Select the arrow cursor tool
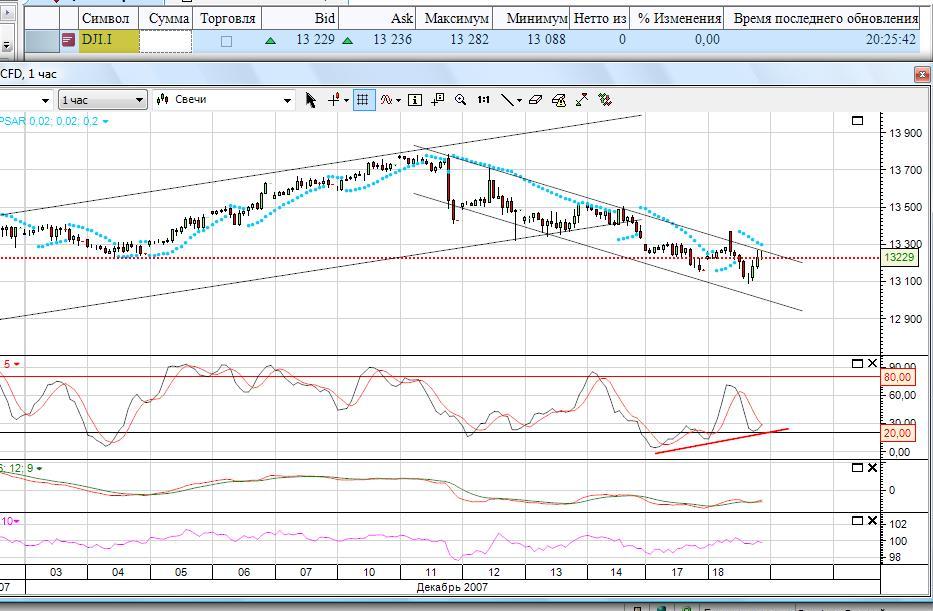Image resolution: width=933 pixels, height=611 pixels. pos(311,100)
